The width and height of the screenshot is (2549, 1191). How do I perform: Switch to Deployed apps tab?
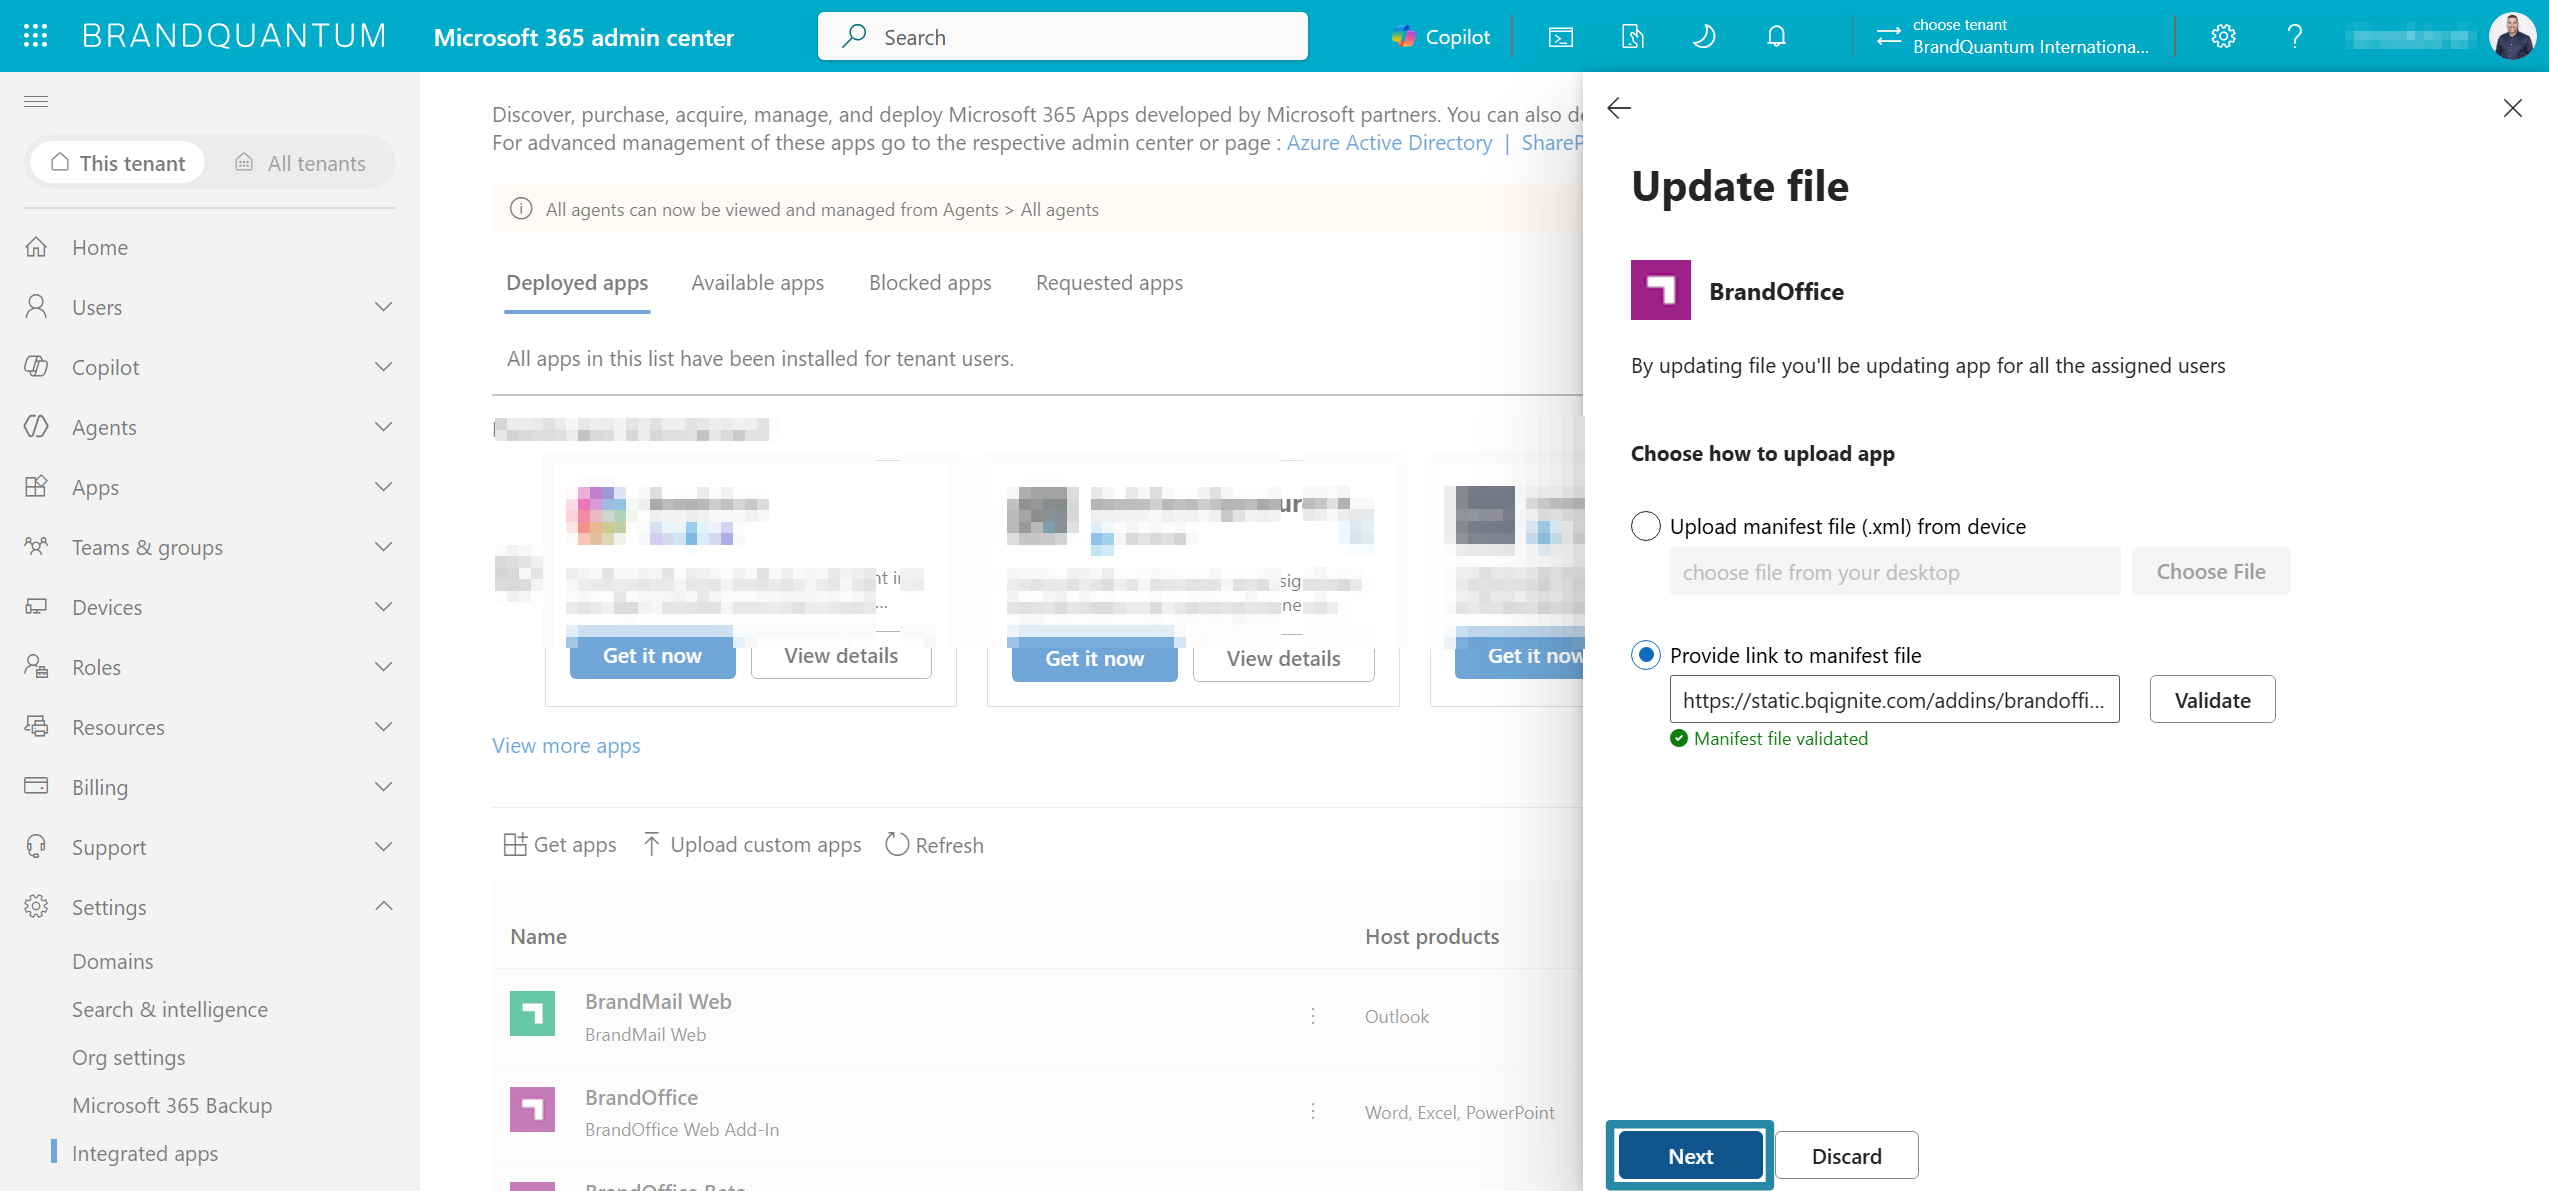(x=577, y=283)
